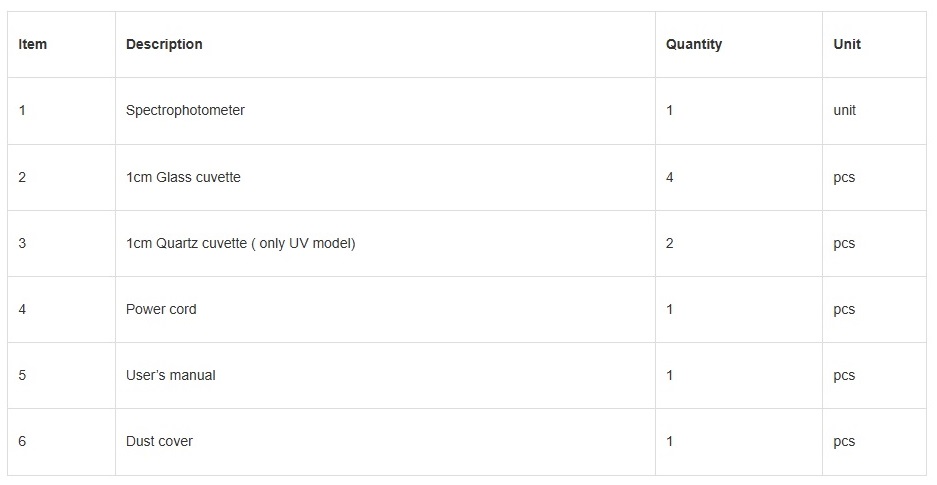Click the Dust cover description
The image size is (937, 485).
(160, 441)
